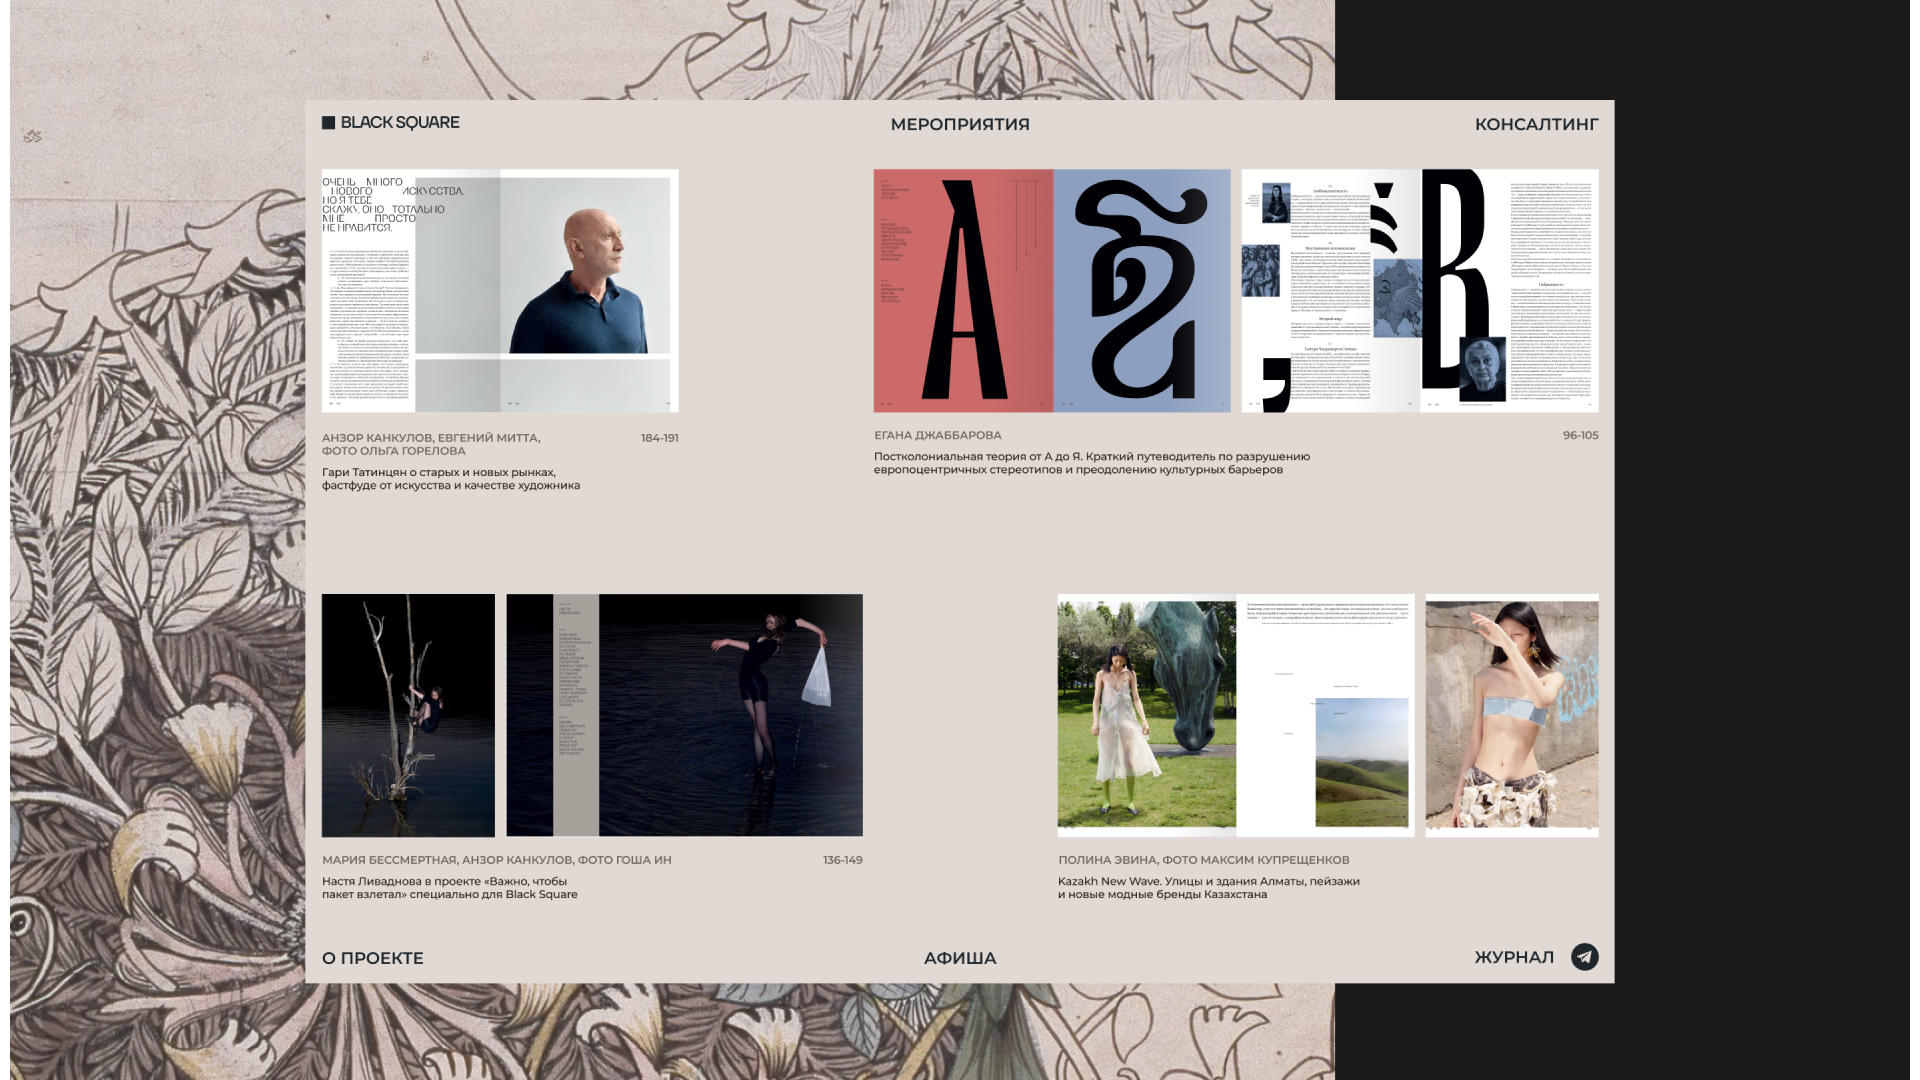Click the Telegram icon next to ЖУРНАЛ

tap(1584, 957)
